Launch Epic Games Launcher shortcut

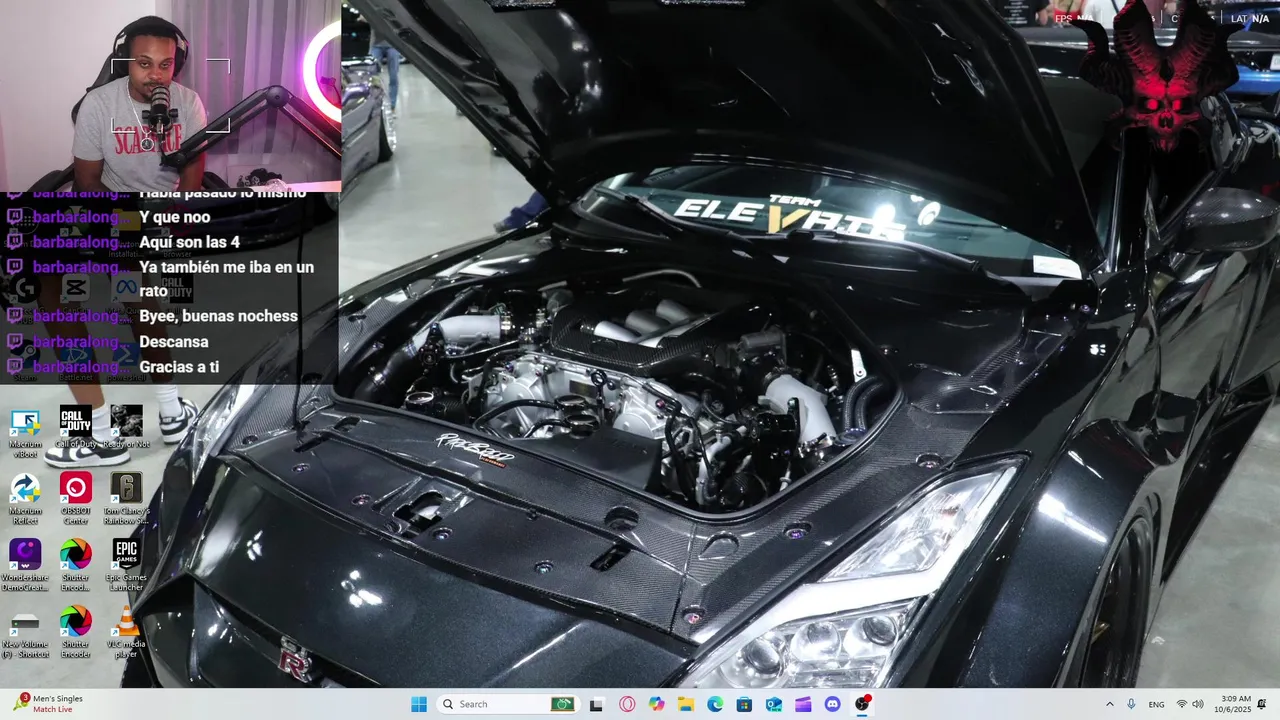pyautogui.click(x=126, y=565)
